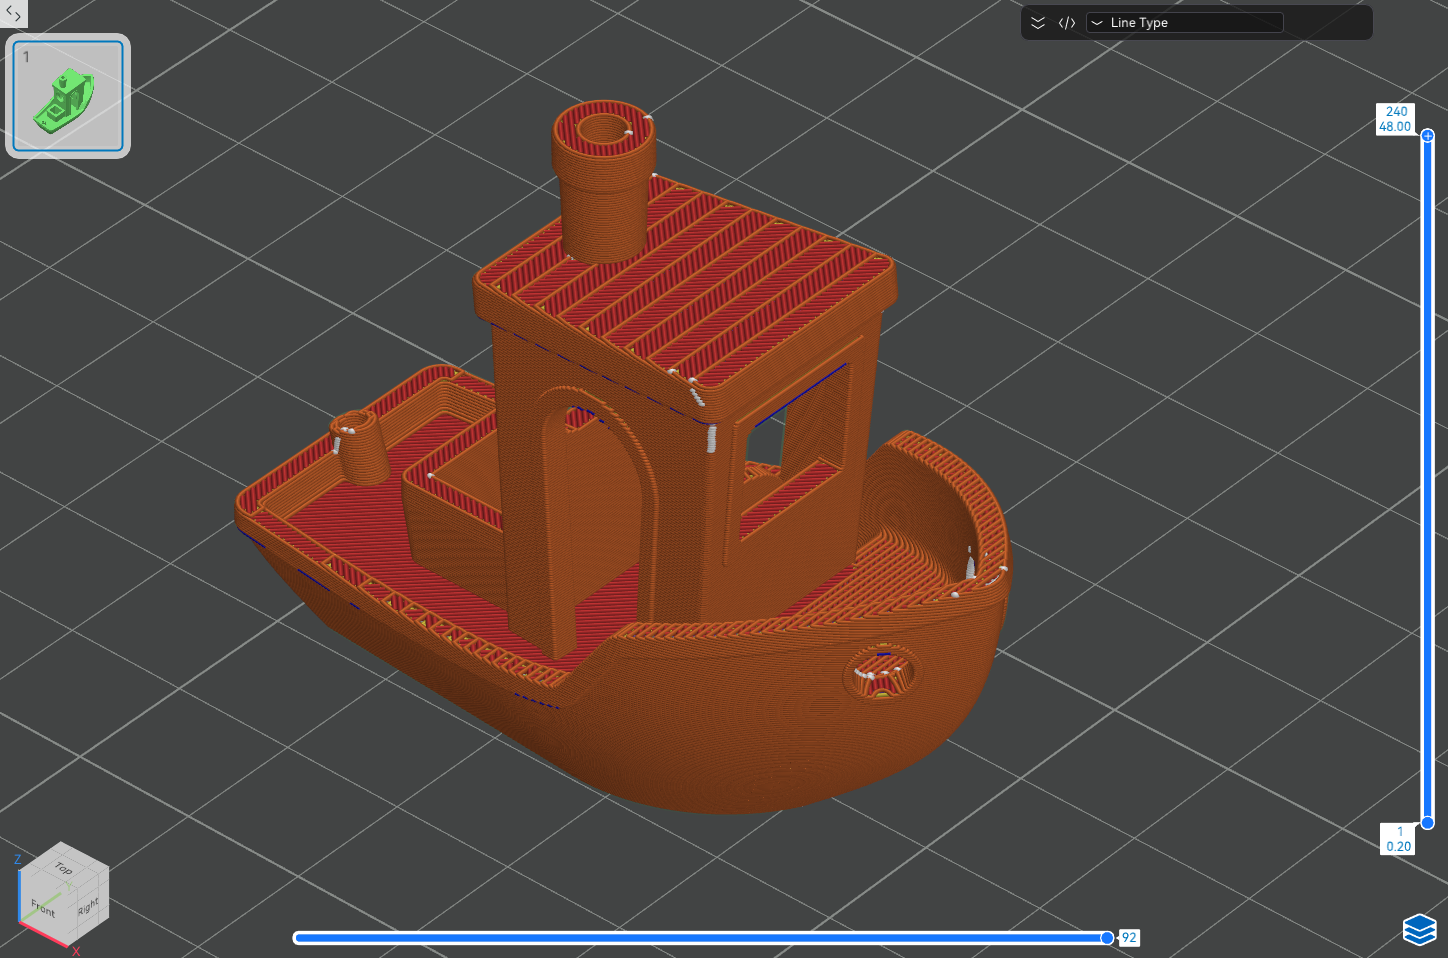Screen dimensions: 1448x958
Task: Click the blue Z axis line
Action: click(19, 895)
